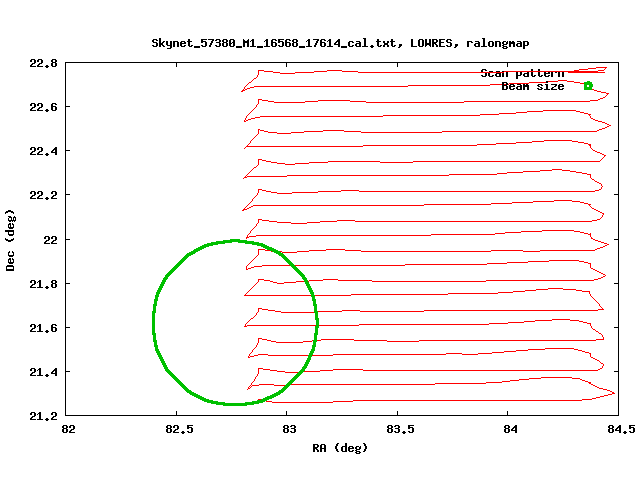Image resolution: width=640 pixels, height=480 pixels.
Task: Click the 84.5 tick label on RA axis
Action: coord(619,430)
